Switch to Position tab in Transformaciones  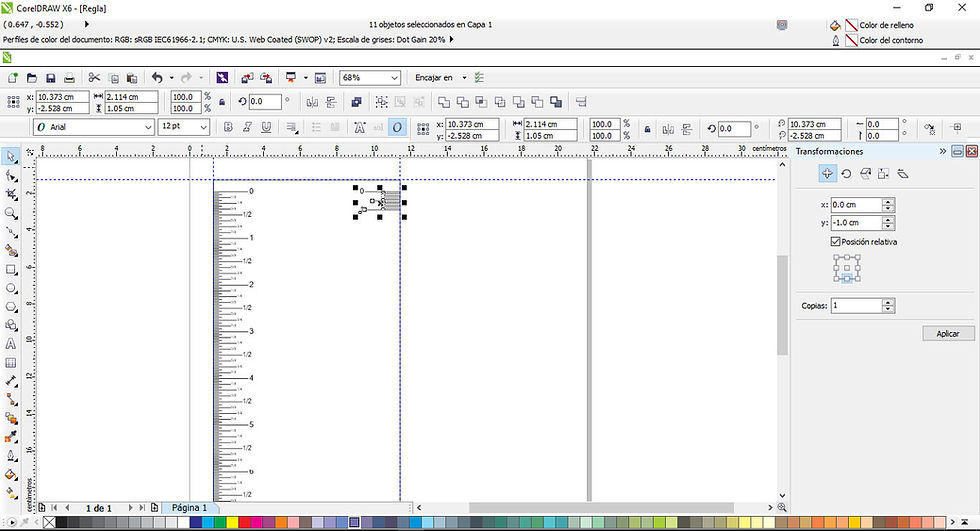coord(827,174)
